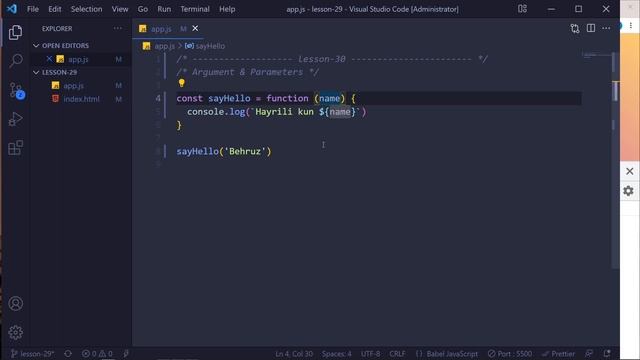Open changes compare icon in editor toolbar
The height and width of the screenshot is (360, 640).
[x=575, y=29]
